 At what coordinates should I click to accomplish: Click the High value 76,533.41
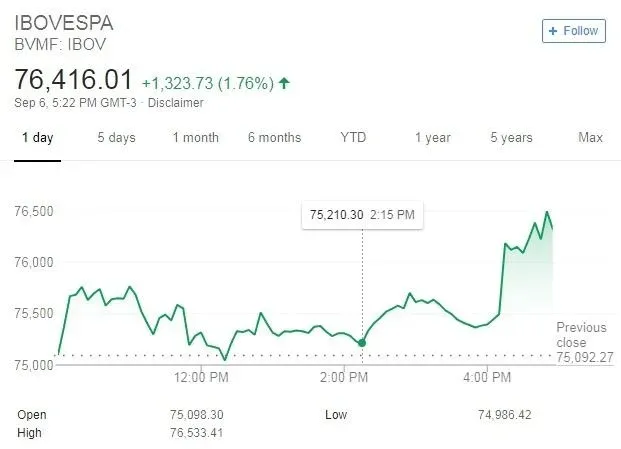(x=195, y=432)
